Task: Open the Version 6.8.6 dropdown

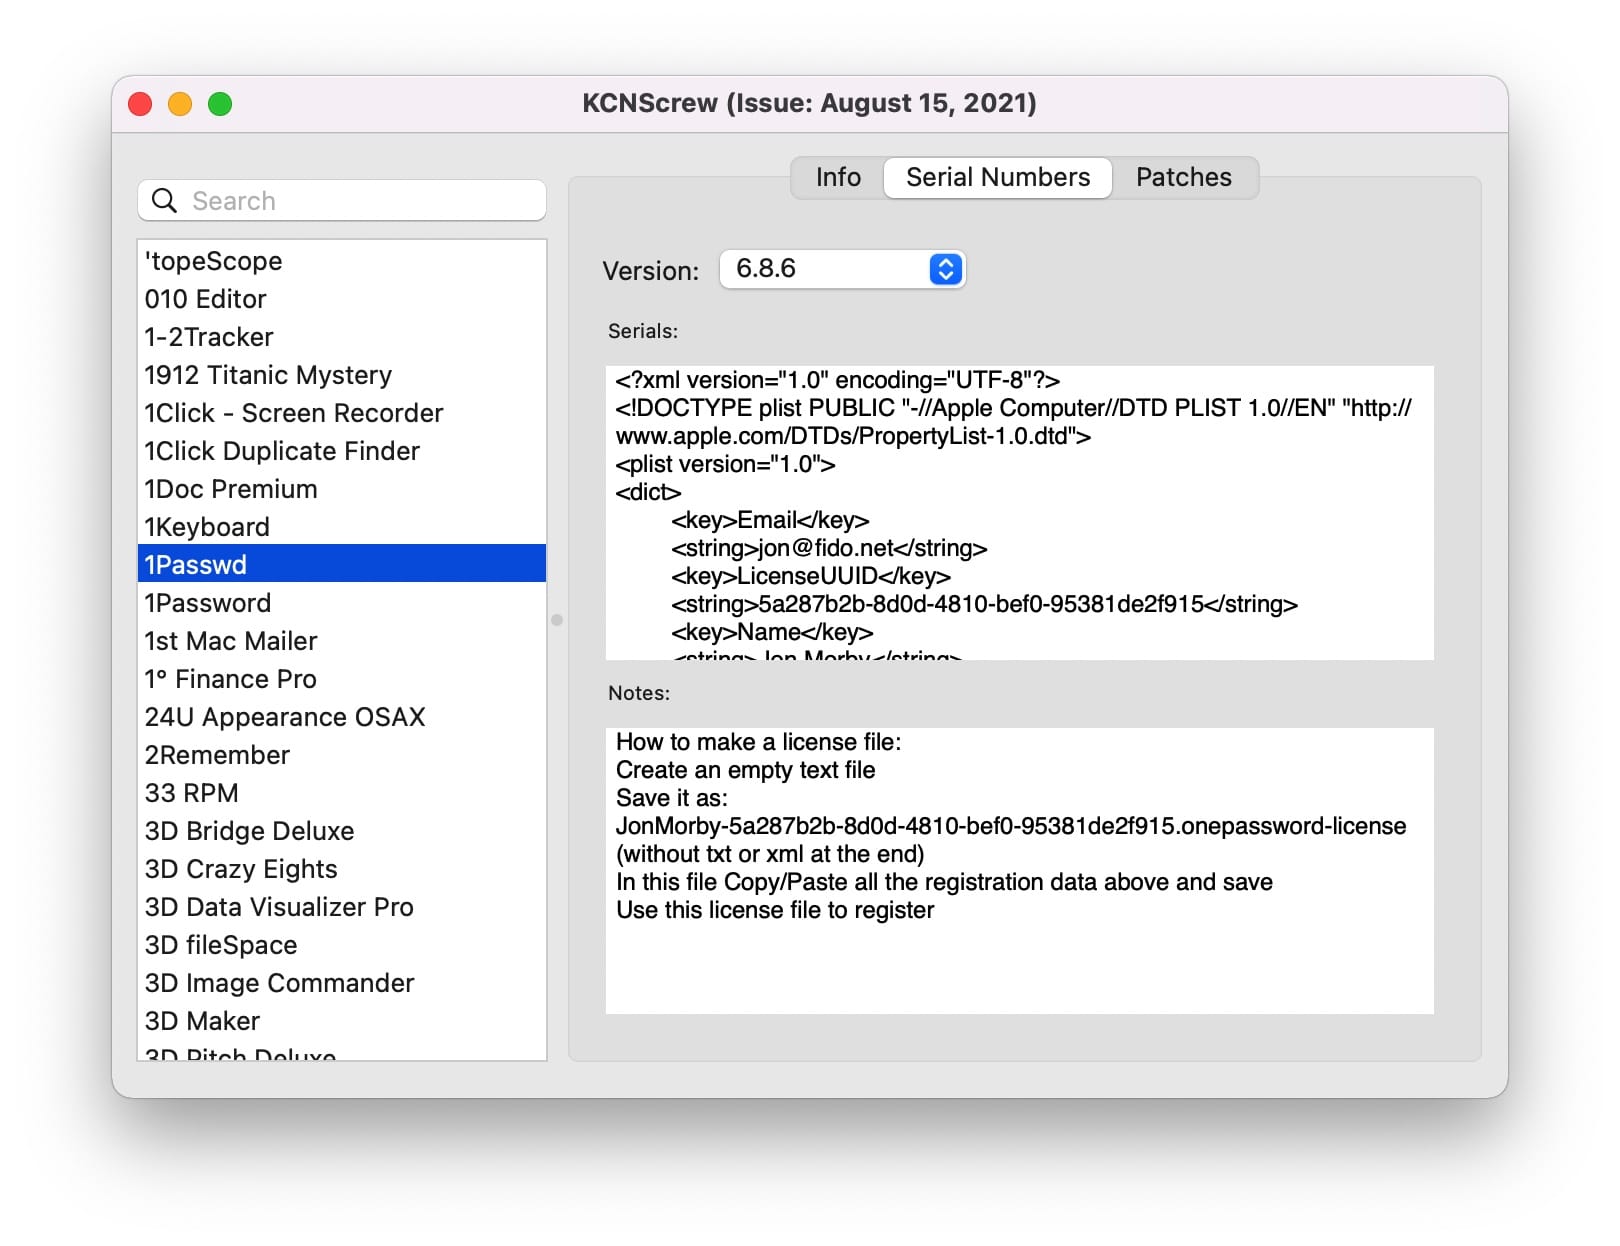Action: 842,269
